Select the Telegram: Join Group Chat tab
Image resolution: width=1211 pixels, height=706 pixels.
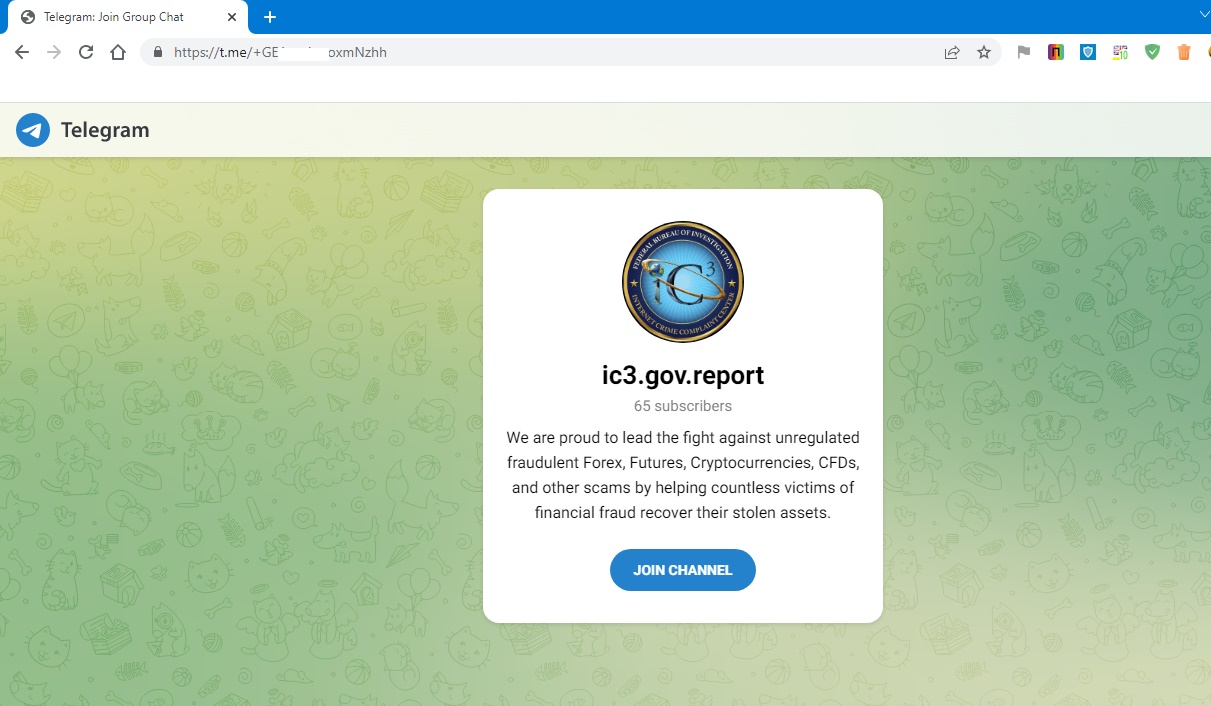128,17
